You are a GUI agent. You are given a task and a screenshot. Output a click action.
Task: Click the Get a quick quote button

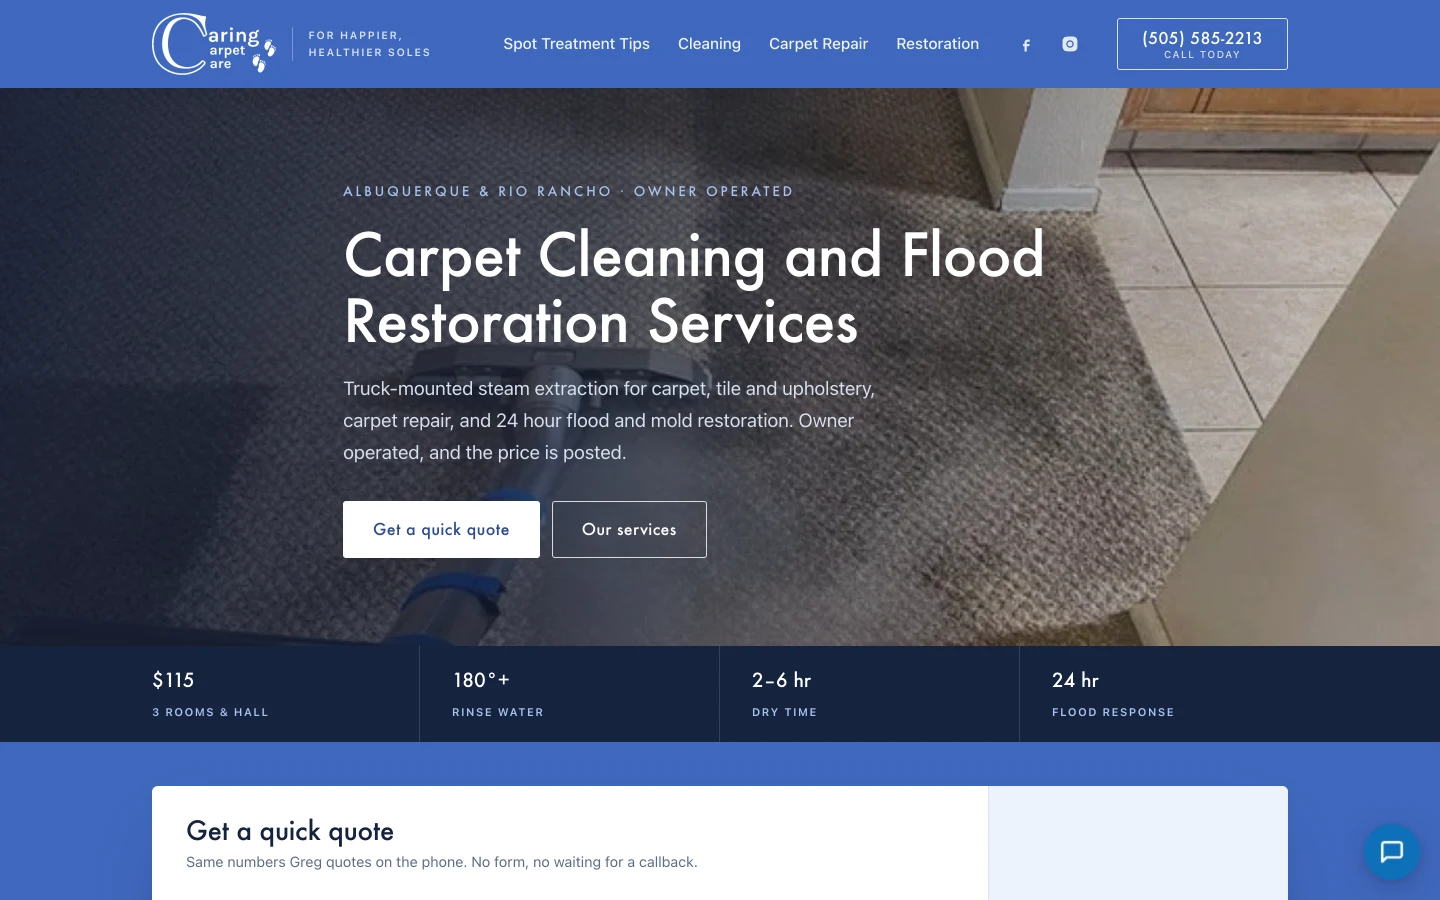point(441,529)
